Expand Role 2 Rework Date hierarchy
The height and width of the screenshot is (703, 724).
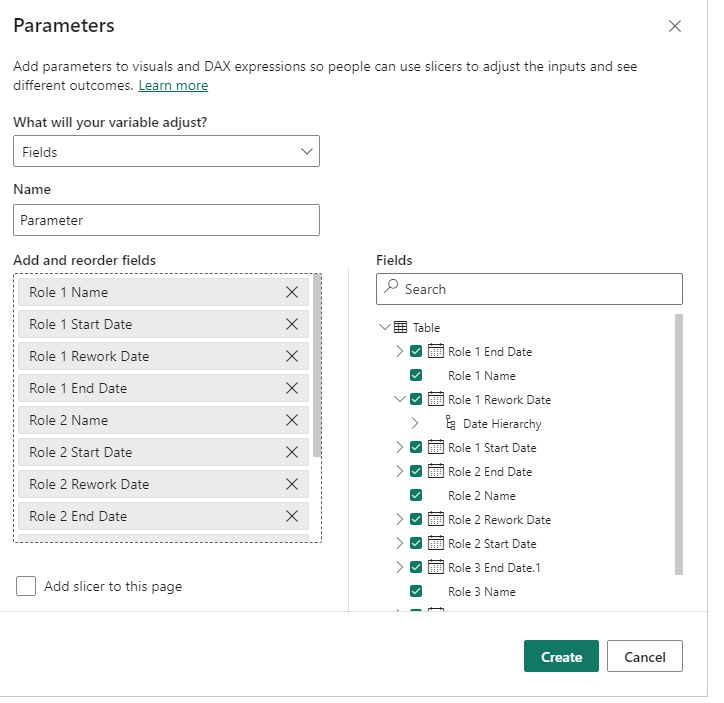399,519
